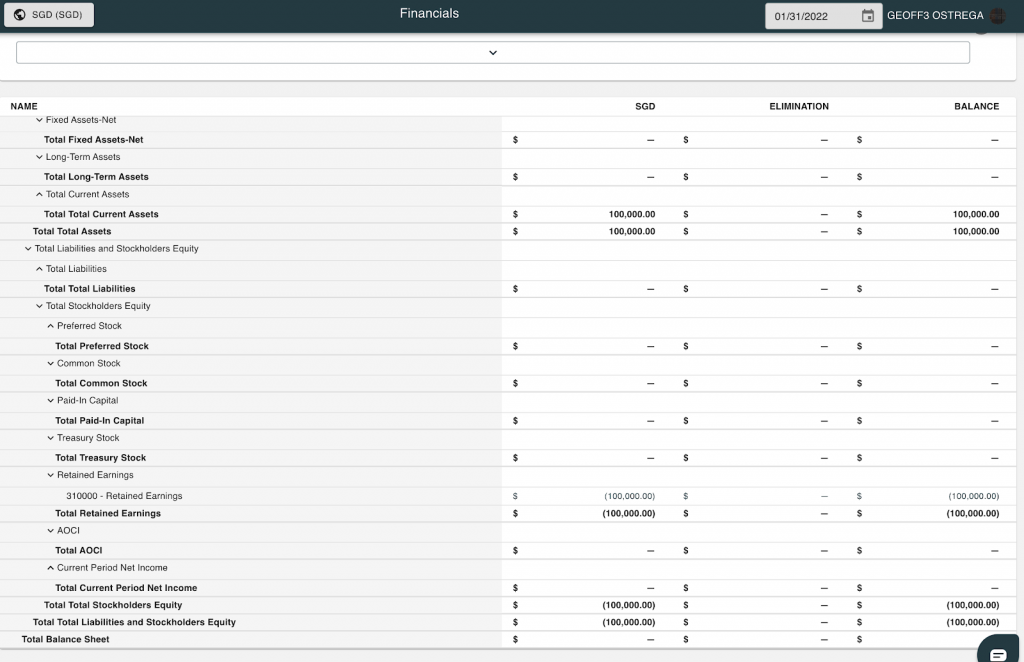The height and width of the screenshot is (662, 1024).
Task: Open the chat support bubble icon
Action: (x=998, y=653)
